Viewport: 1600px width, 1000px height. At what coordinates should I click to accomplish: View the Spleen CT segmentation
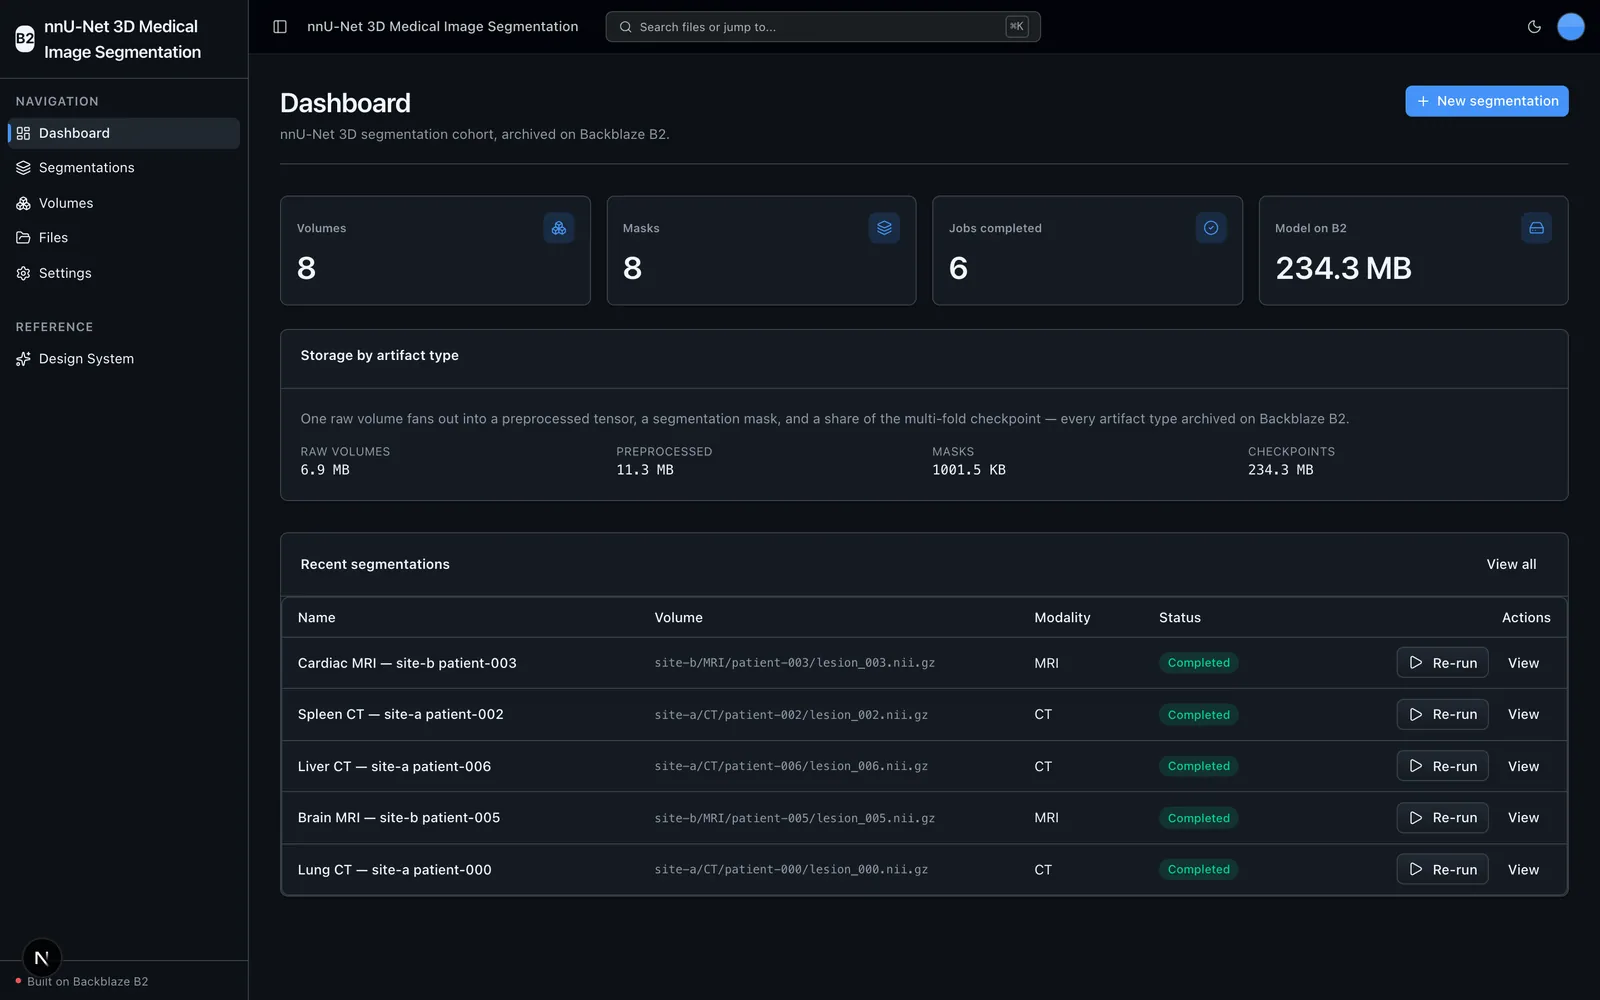(1523, 715)
